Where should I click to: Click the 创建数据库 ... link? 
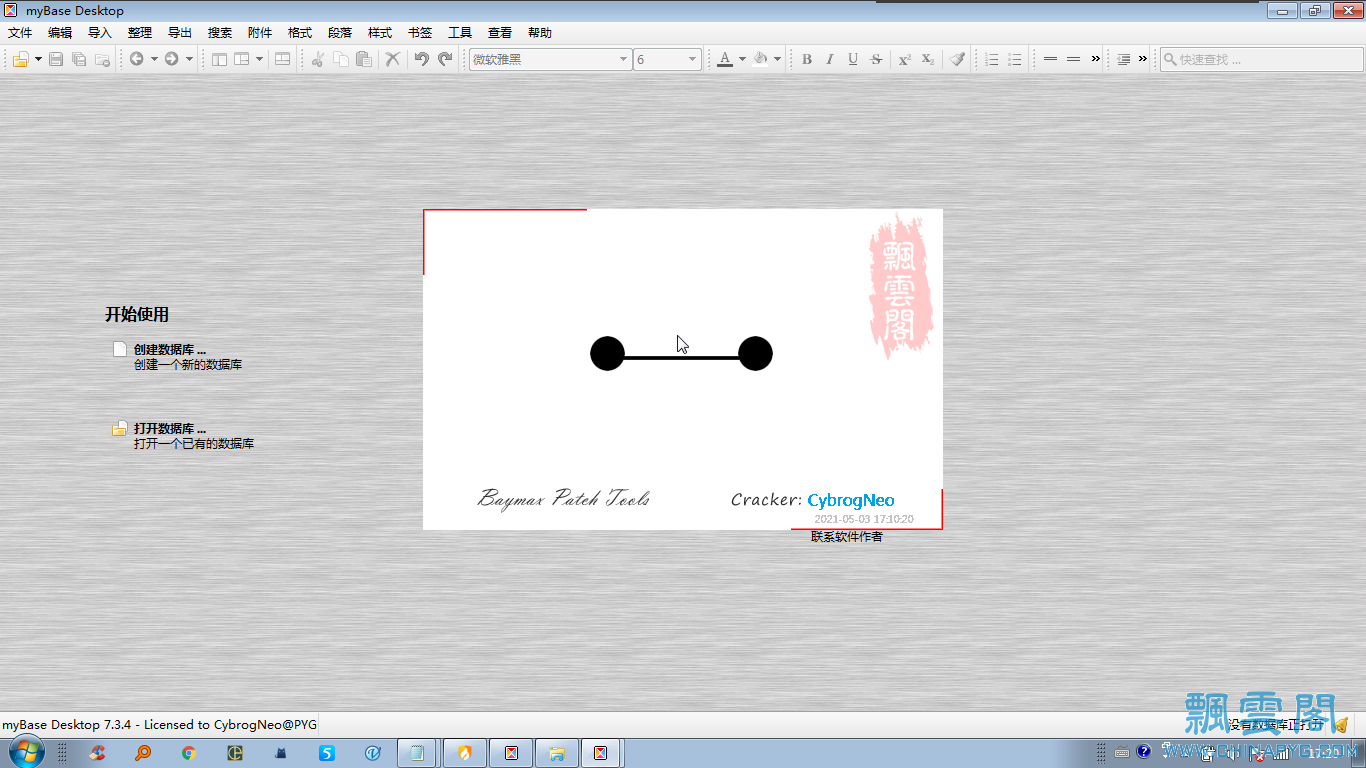coord(170,349)
